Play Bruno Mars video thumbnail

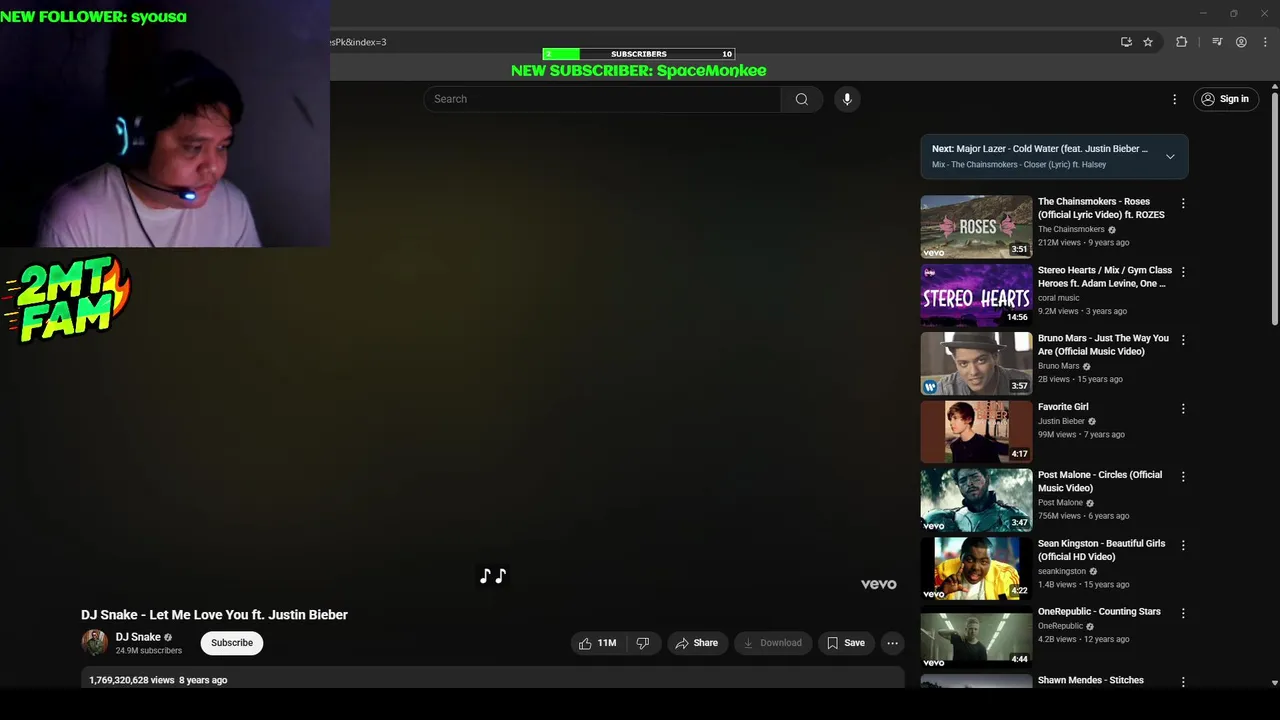click(976, 363)
